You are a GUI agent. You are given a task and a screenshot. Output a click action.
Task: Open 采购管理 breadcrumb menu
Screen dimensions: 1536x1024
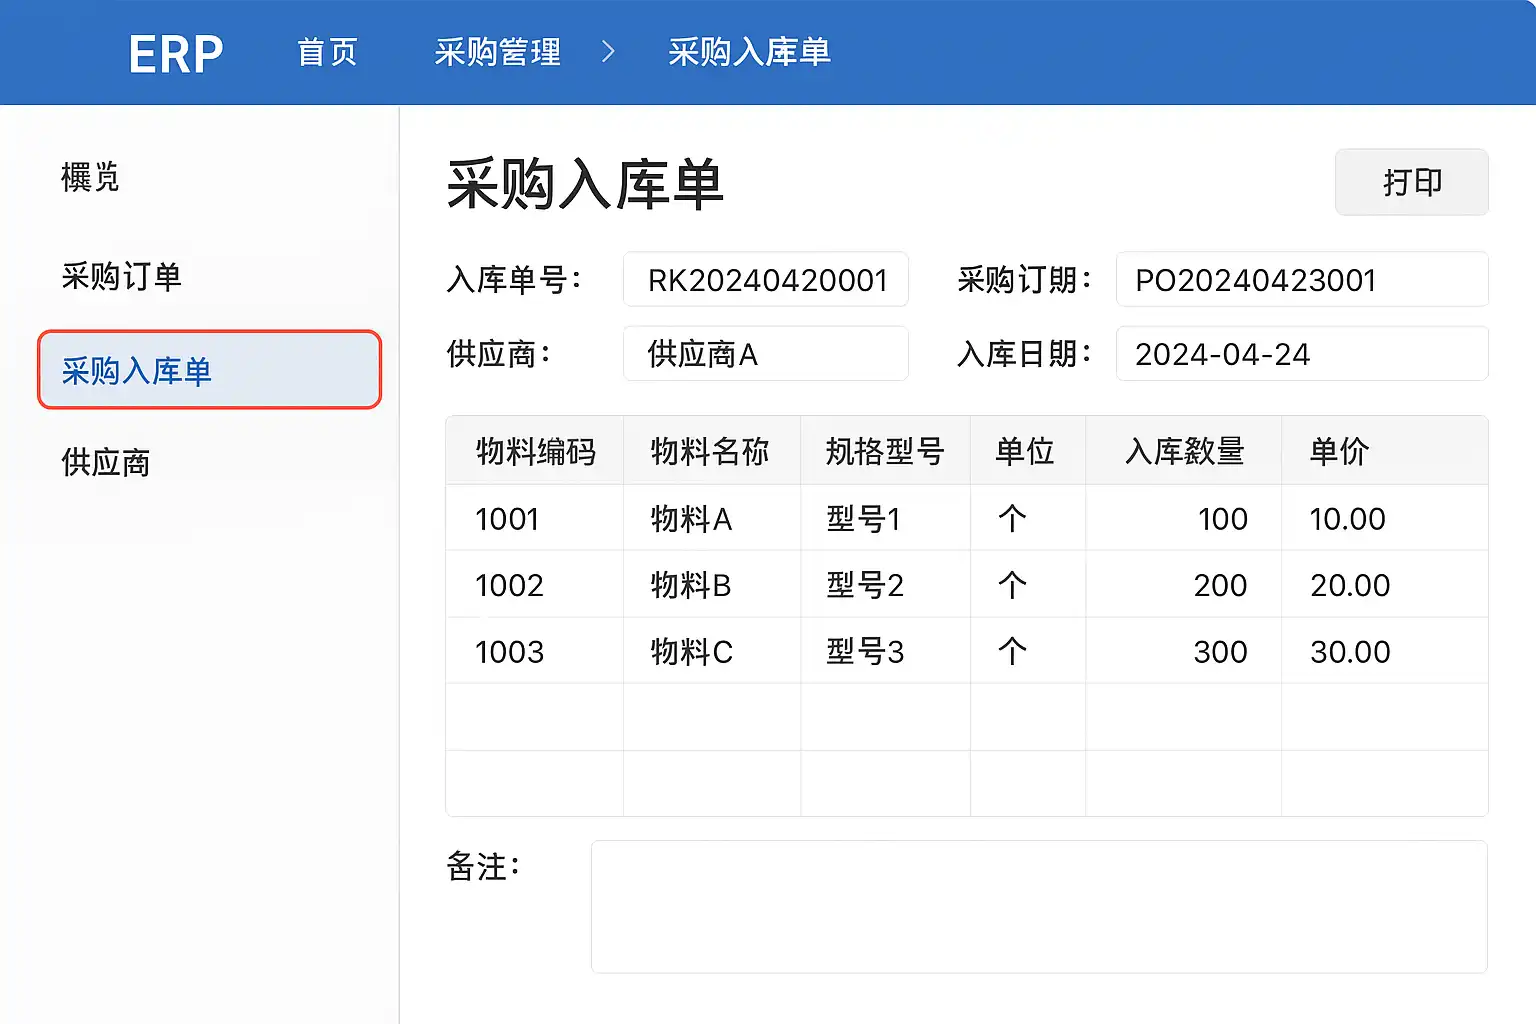[x=497, y=52]
